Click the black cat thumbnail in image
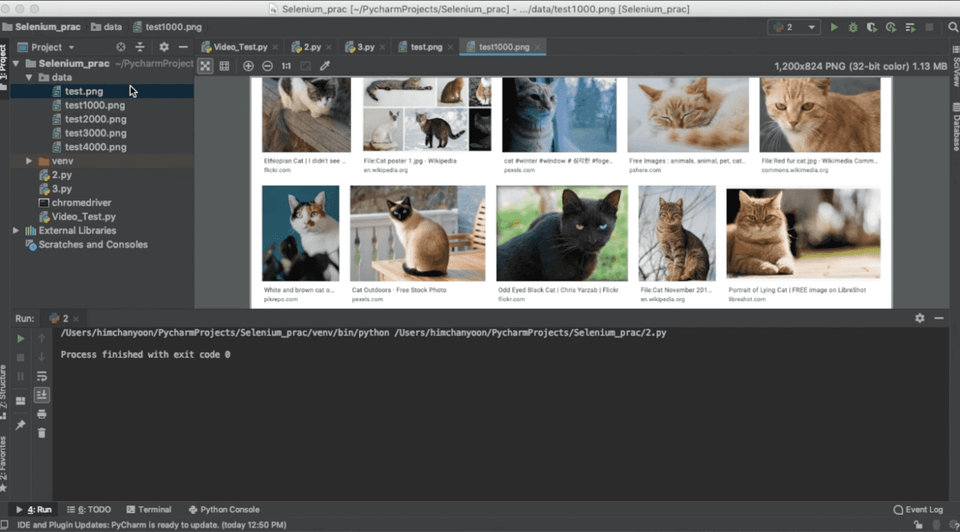Screen dimensions: 960x532 pyautogui.click(x=562, y=233)
